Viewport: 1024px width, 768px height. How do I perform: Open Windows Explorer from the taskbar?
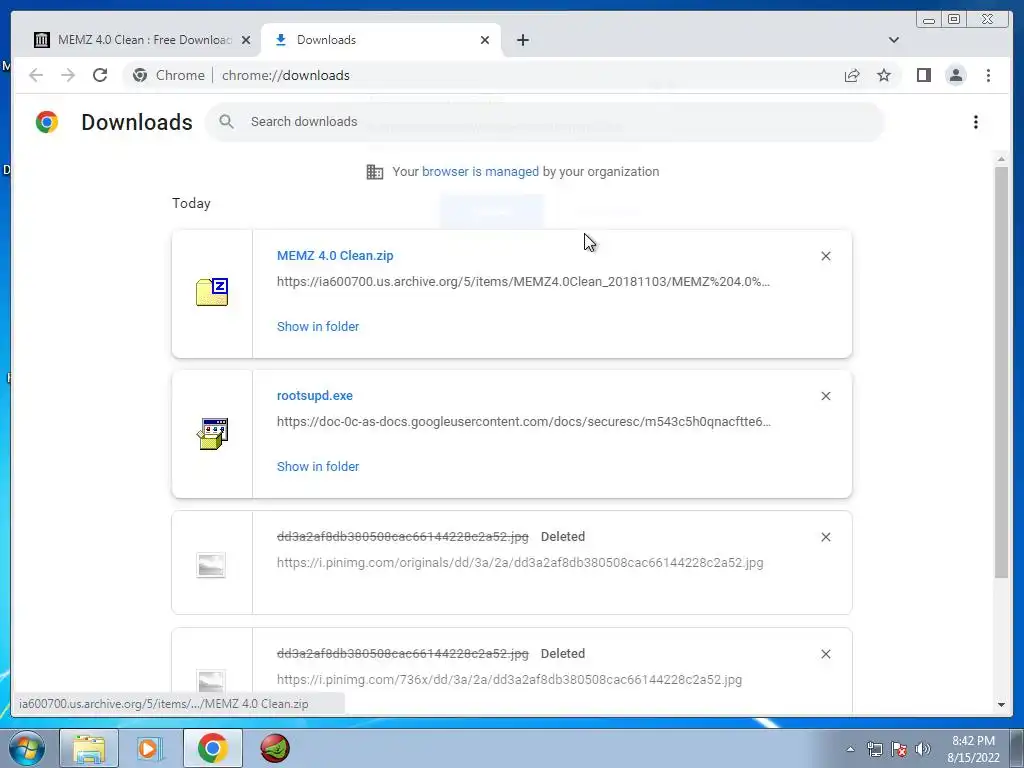(x=89, y=749)
